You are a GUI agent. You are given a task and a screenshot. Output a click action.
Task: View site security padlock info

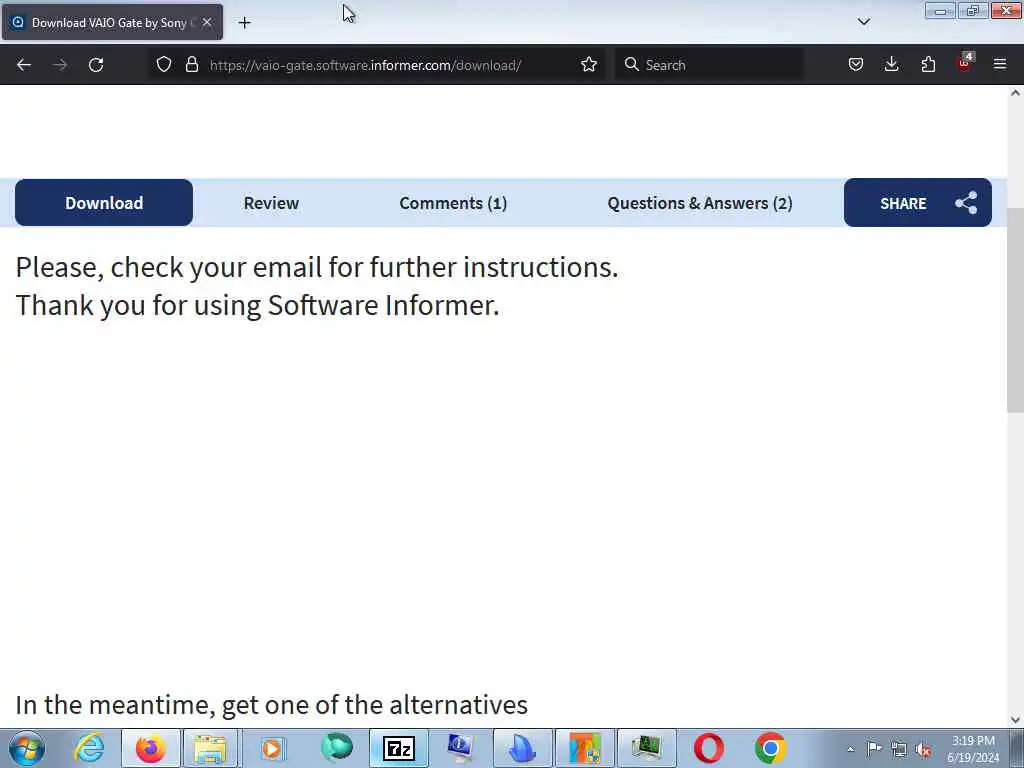(191, 65)
